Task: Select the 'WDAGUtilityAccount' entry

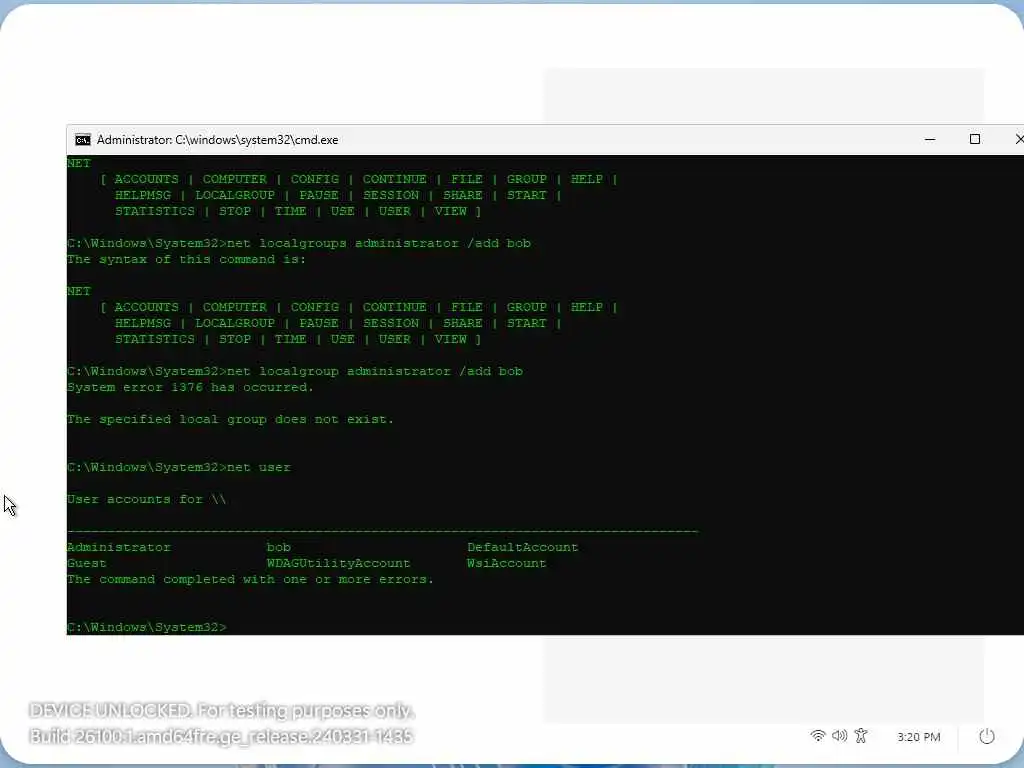Action: (x=338, y=563)
